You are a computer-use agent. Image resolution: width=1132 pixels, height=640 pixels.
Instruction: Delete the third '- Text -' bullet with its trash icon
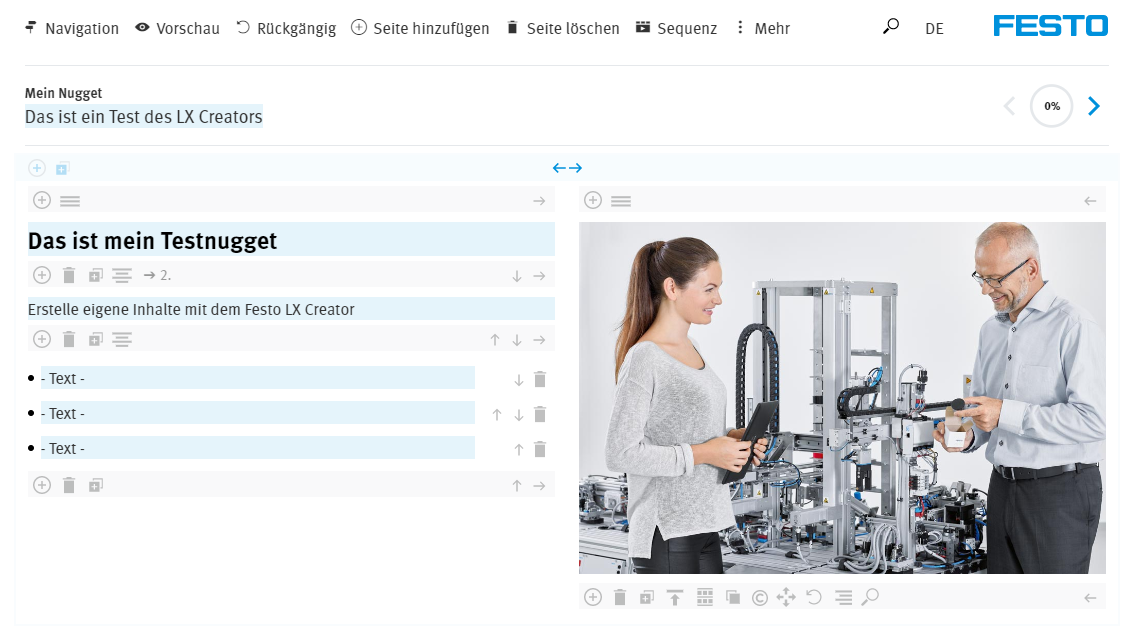540,448
